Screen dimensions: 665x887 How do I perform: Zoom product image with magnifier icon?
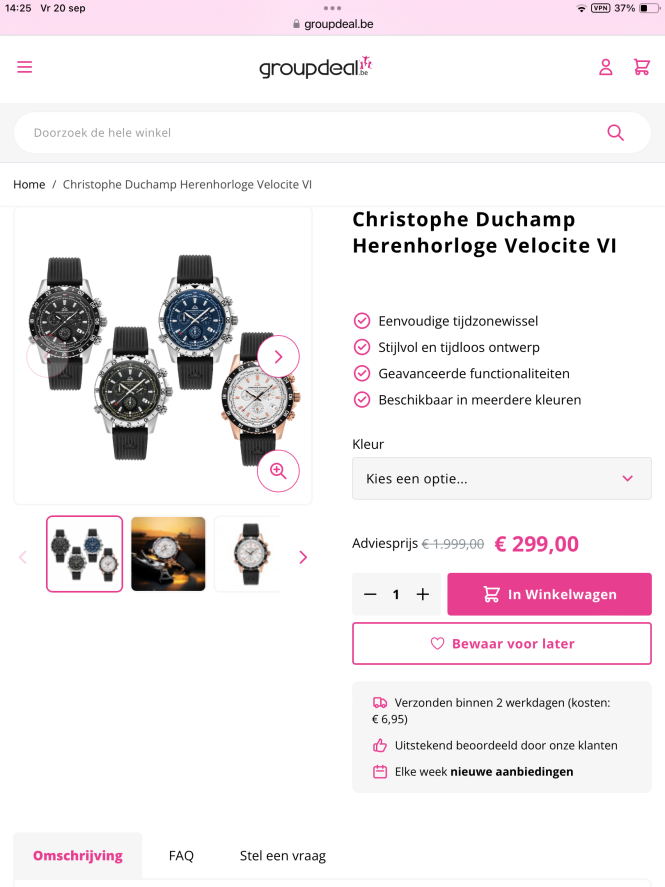click(x=278, y=471)
